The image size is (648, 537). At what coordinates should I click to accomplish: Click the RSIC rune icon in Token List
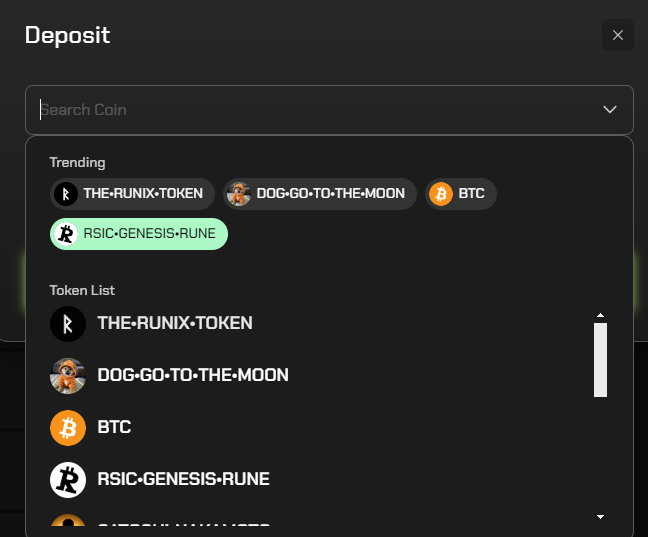click(x=68, y=480)
